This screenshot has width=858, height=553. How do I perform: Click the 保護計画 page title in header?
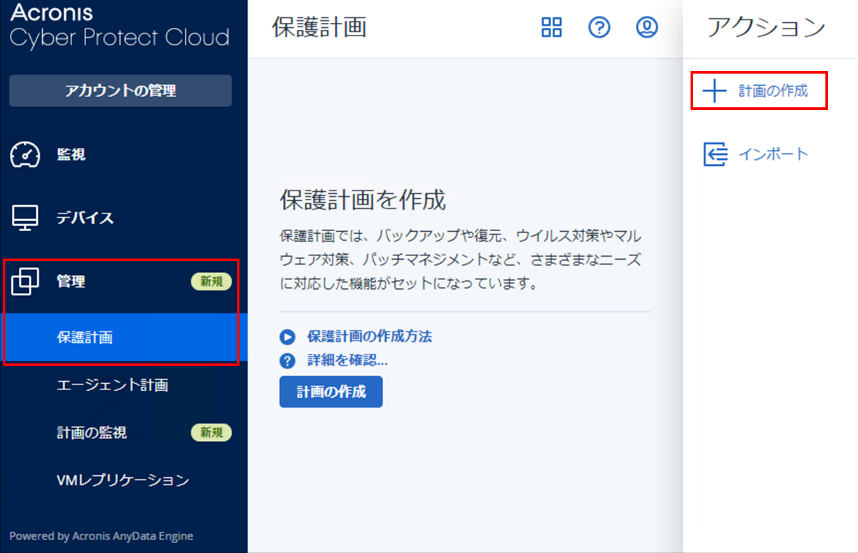tap(319, 27)
